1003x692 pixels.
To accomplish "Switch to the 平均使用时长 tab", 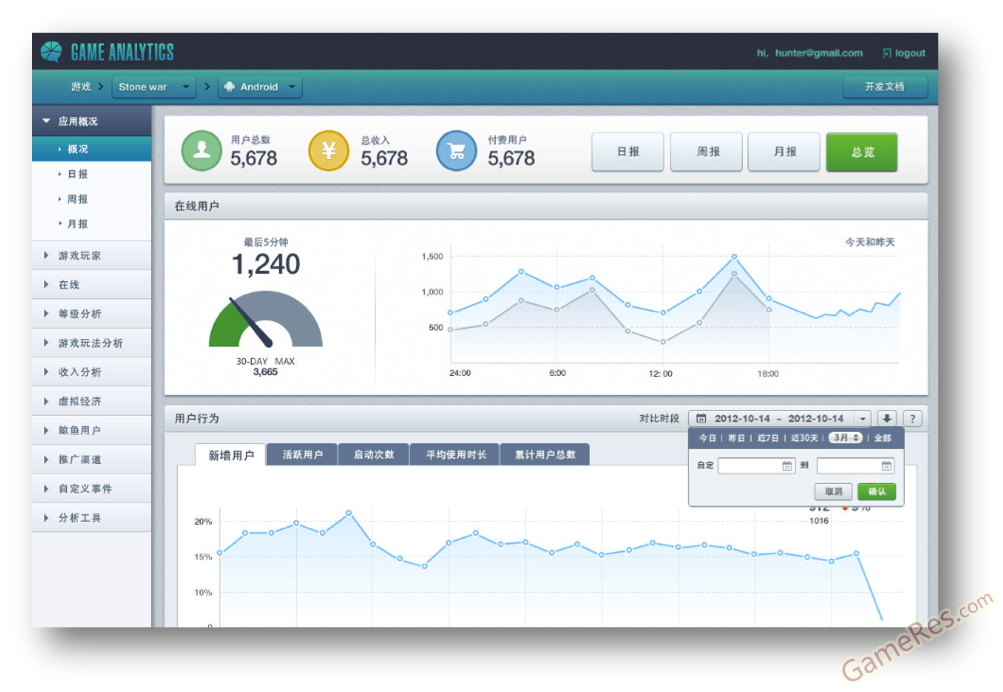I will [455, 455].
